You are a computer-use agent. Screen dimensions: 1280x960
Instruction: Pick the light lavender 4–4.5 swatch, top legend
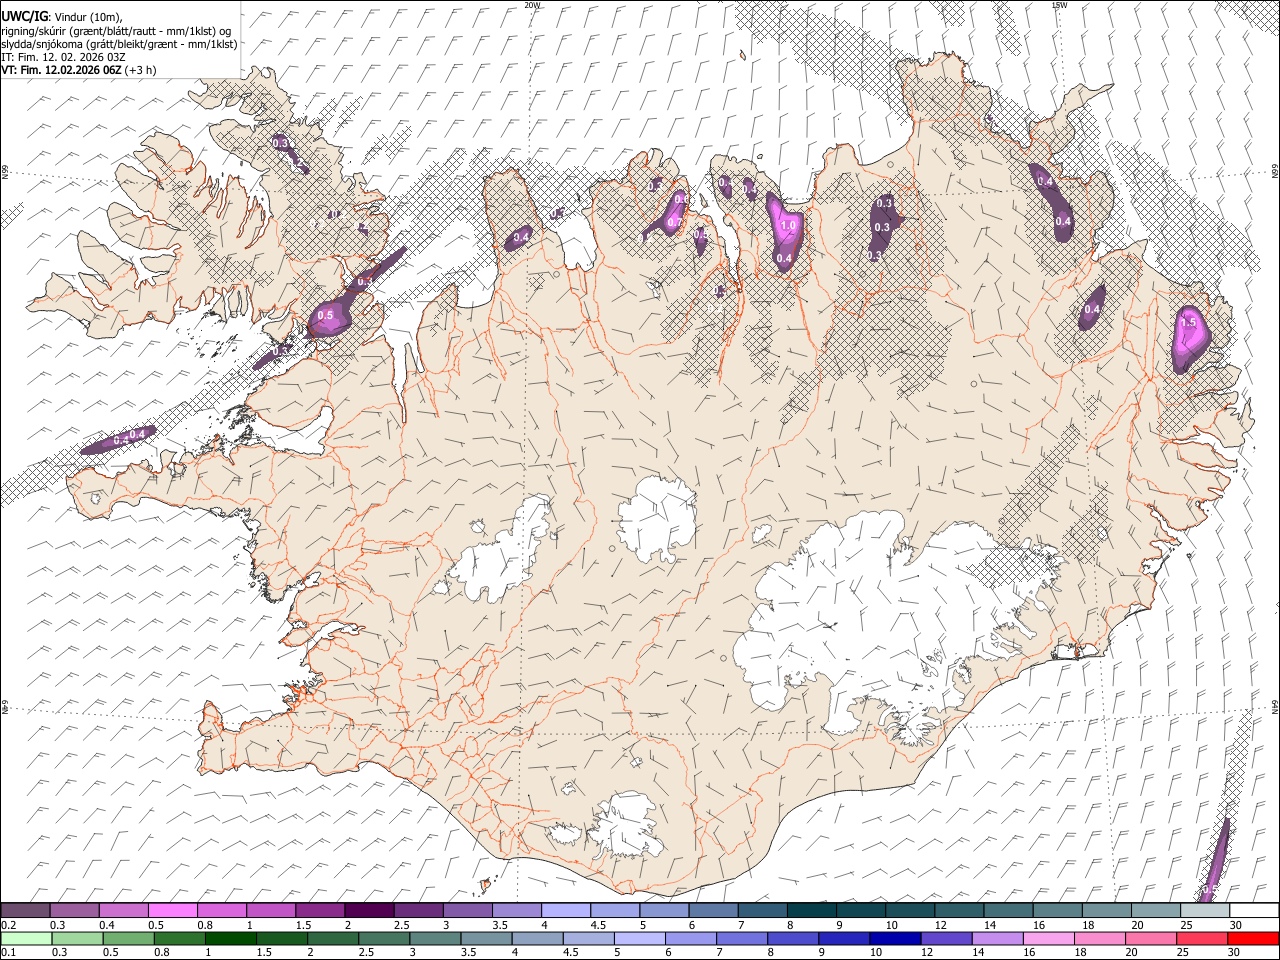(x=565, y=911)
